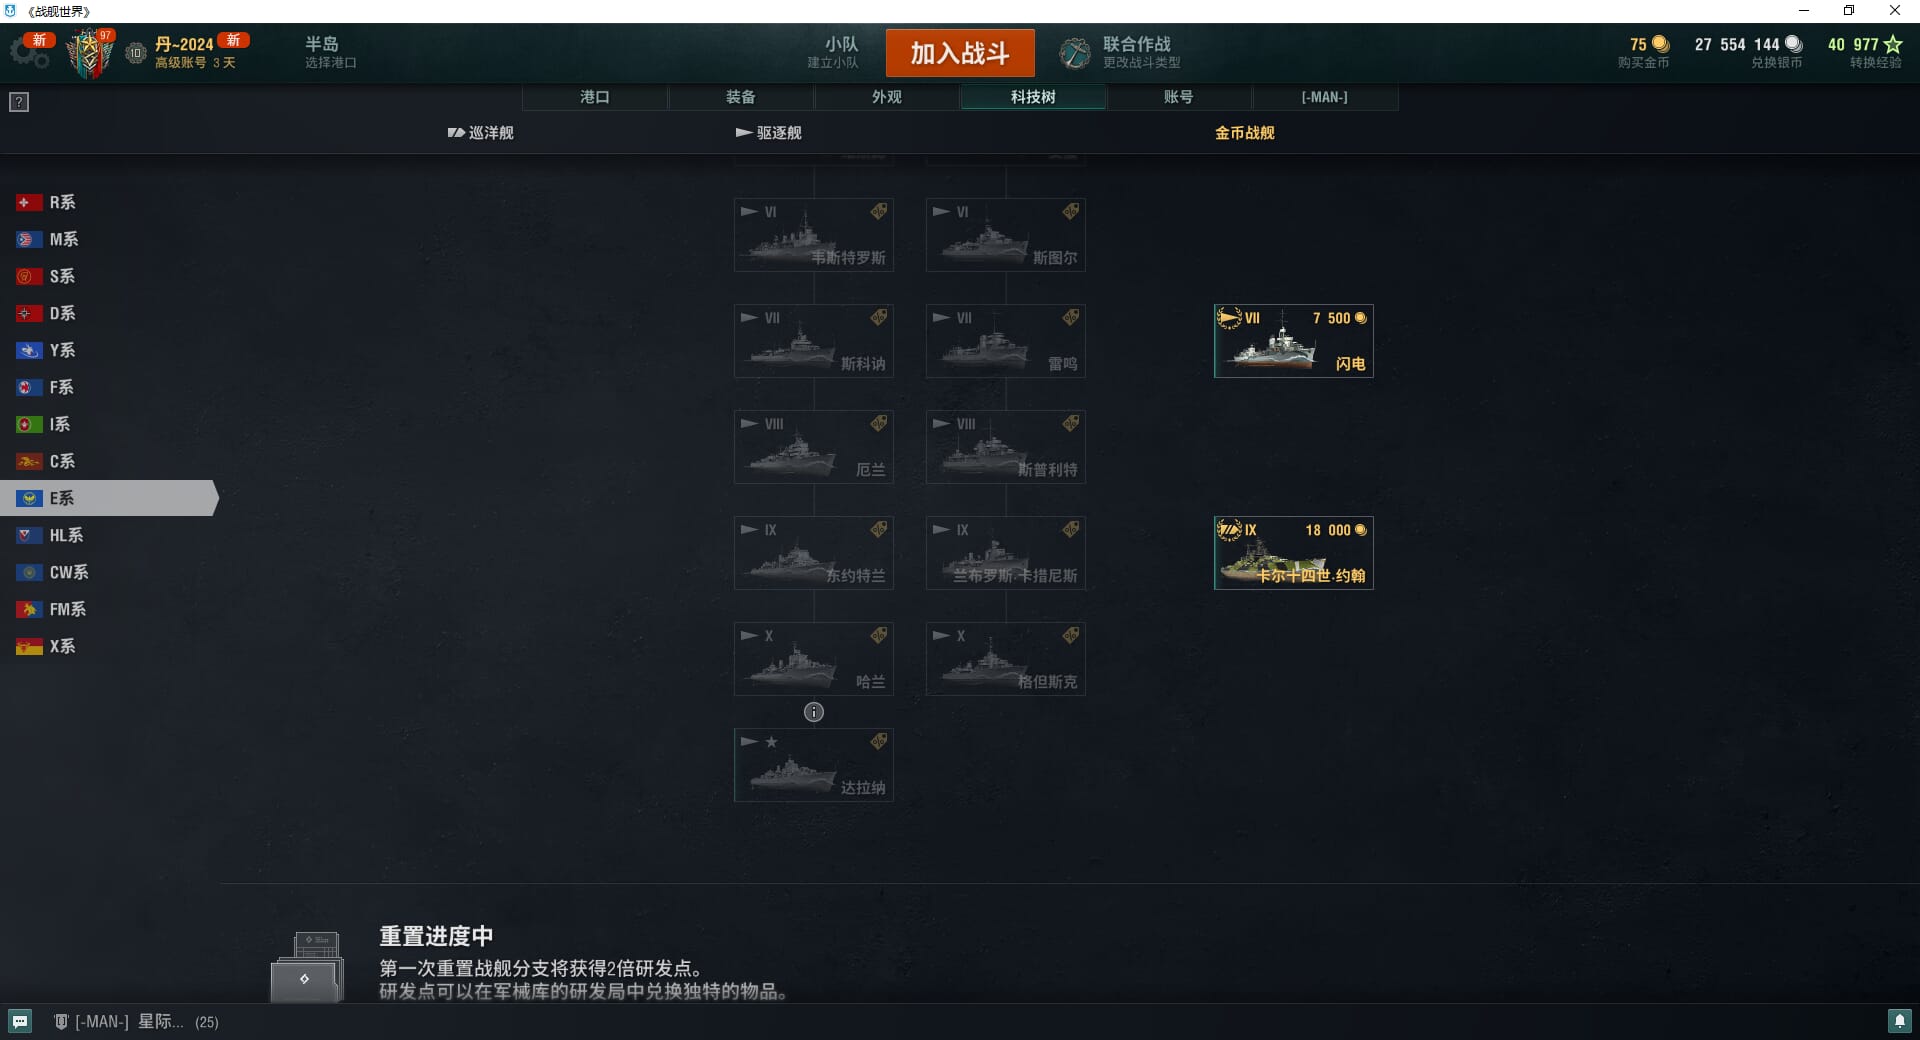Click the 加入战斗 battle button
1920x1040 pixels.
click(x=960, y=53)
